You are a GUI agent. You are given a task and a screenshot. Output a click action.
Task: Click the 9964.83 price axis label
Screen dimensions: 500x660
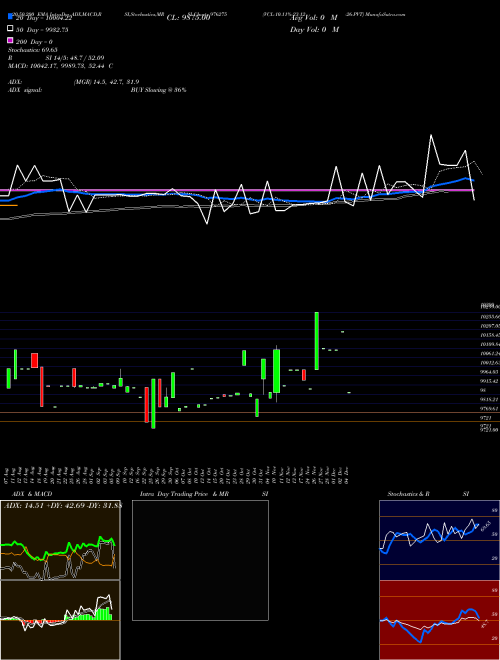click(489, 372)
